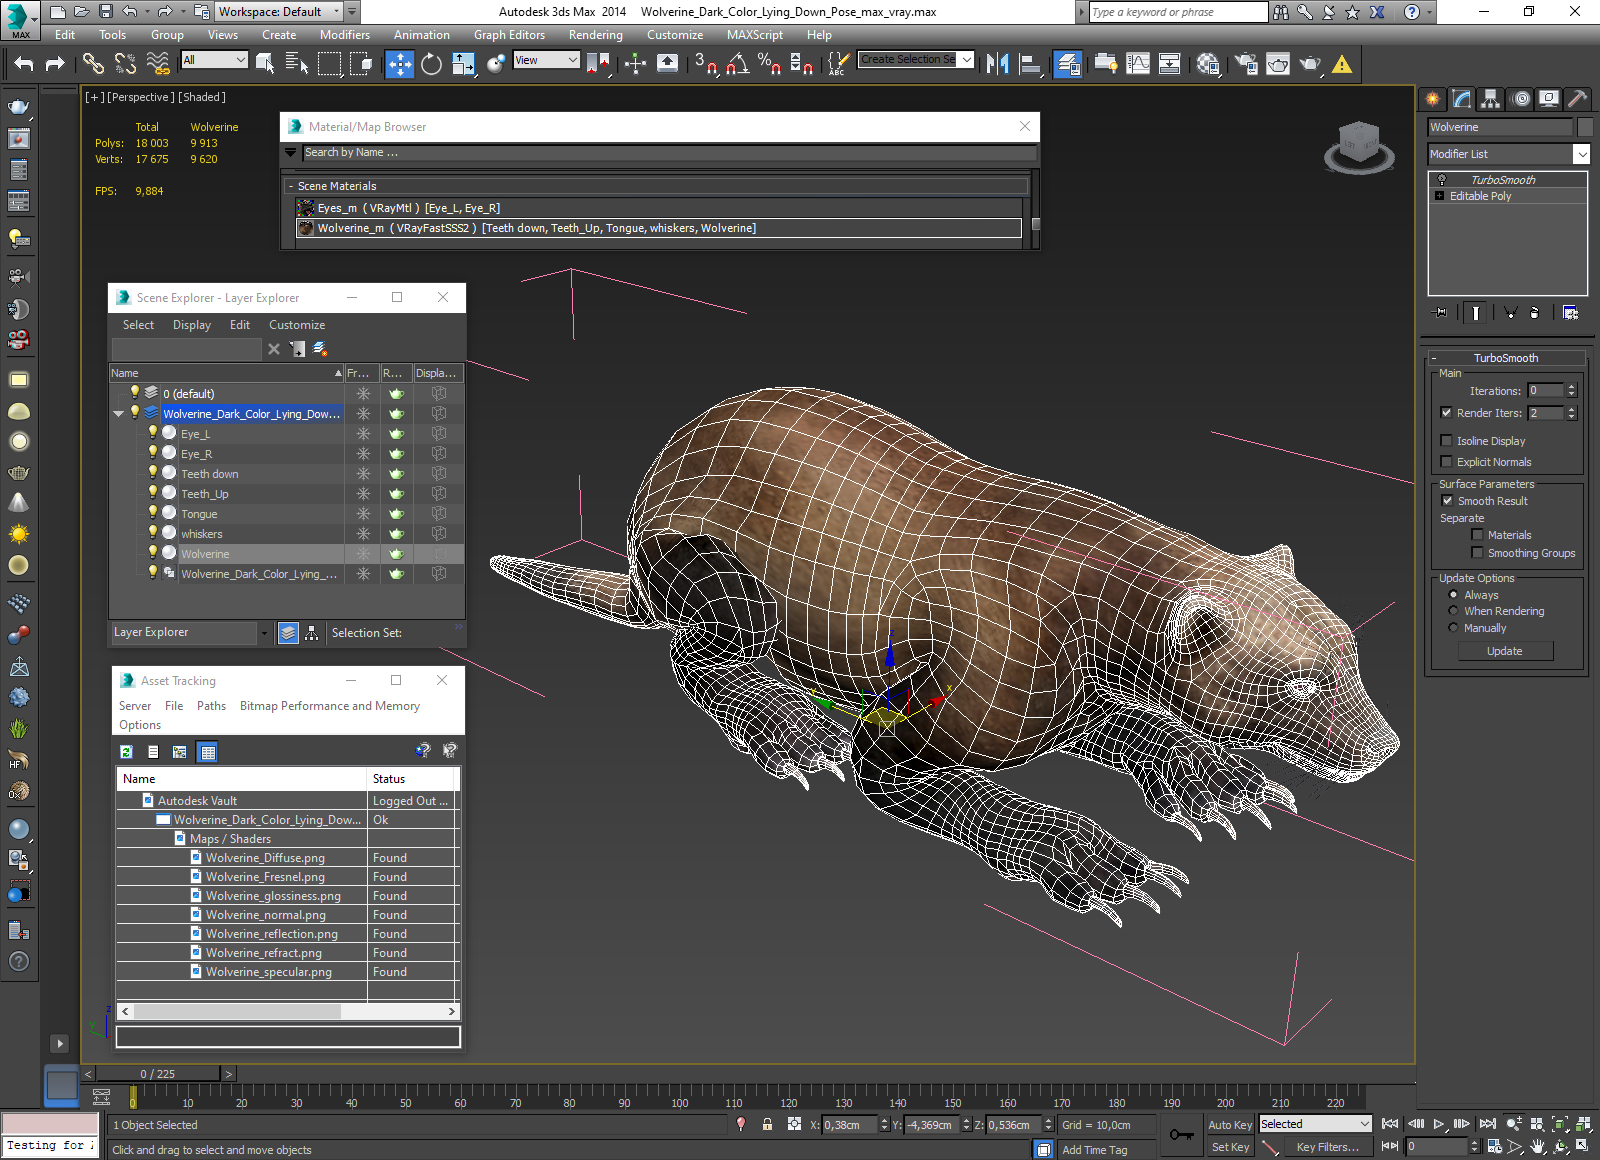Select Editable Poly in modifier stack
This screenshot has height=1160, width=1600.
click(x=1480, y=196)
